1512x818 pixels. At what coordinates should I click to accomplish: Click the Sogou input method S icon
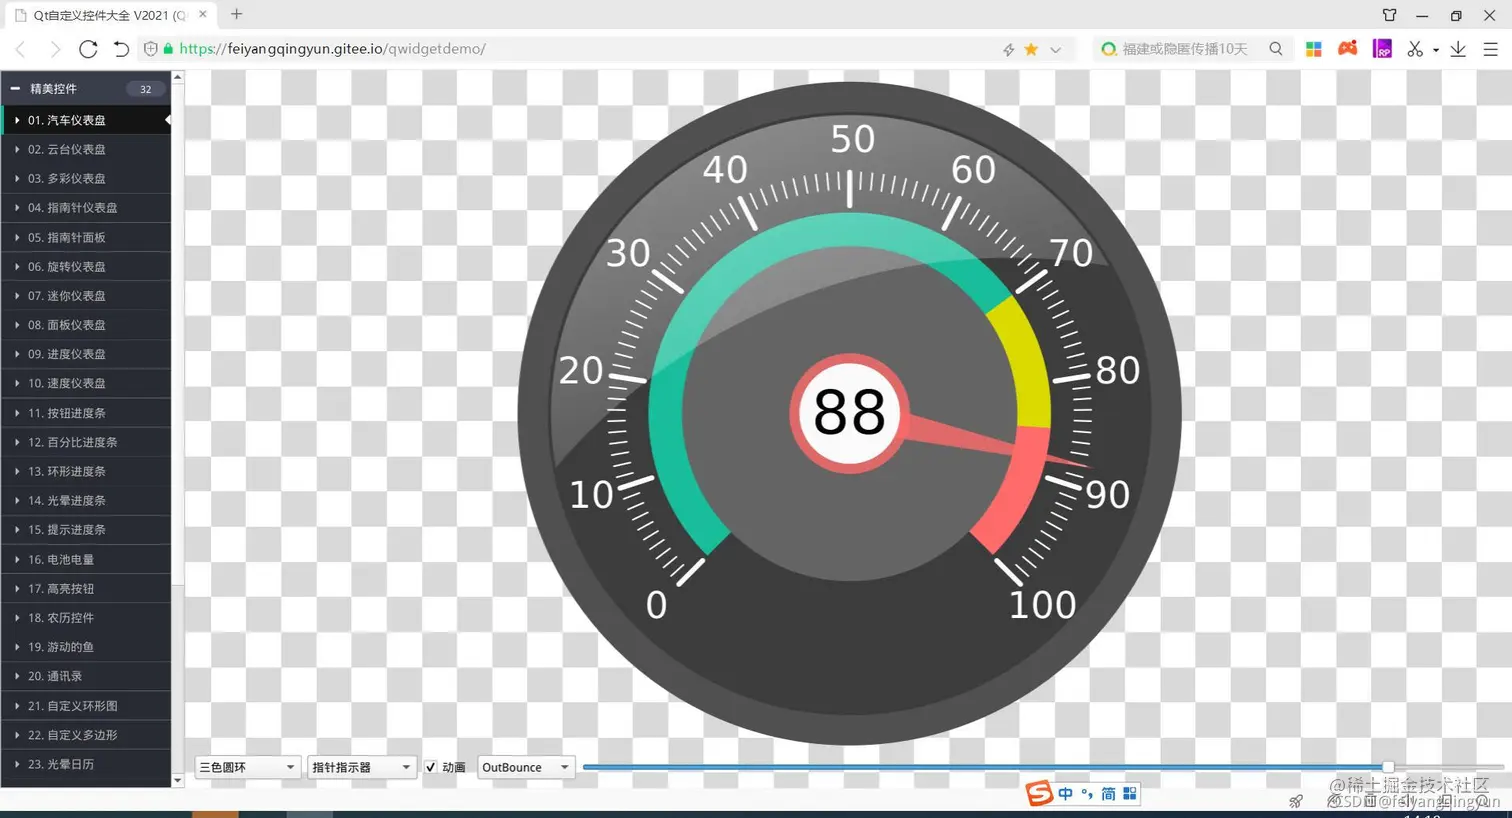[x=1040, y=794]
